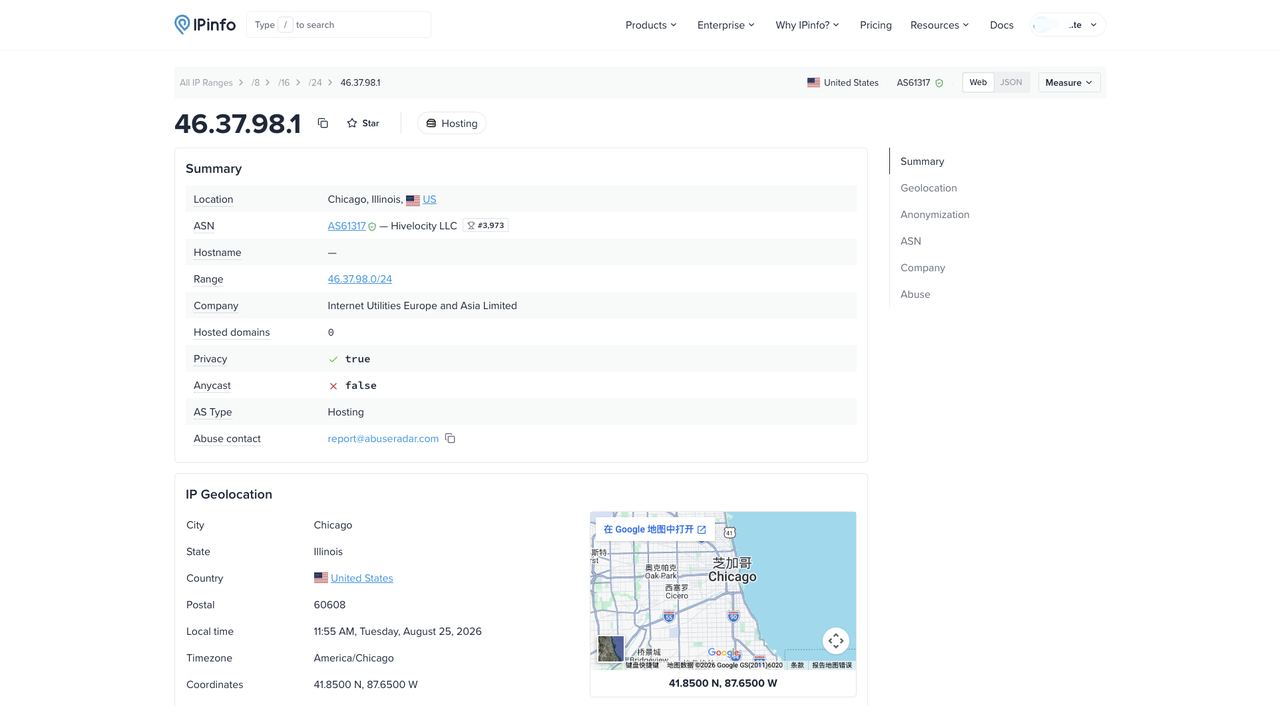Open the IPinfo logo homepage link
Image resolution: width=1280 pixels, height=706 pixels.
pos(205,25)
